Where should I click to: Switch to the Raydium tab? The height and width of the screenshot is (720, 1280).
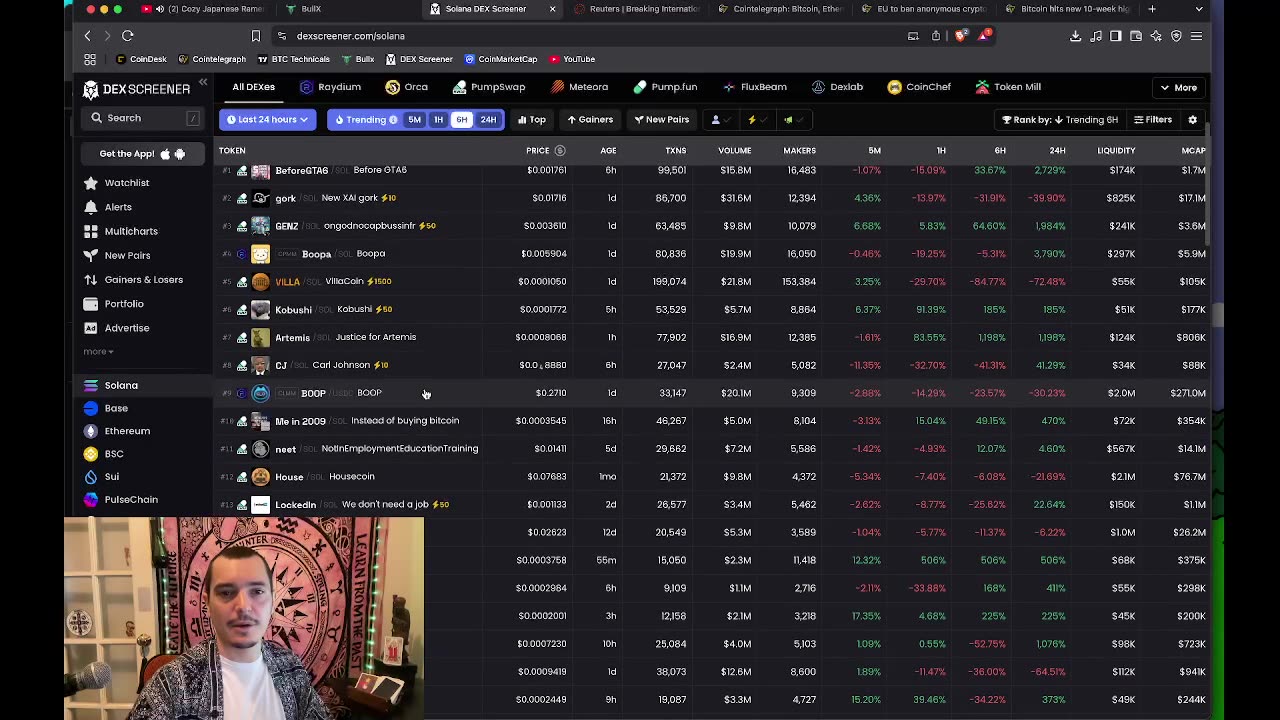[x=330, y=87]
